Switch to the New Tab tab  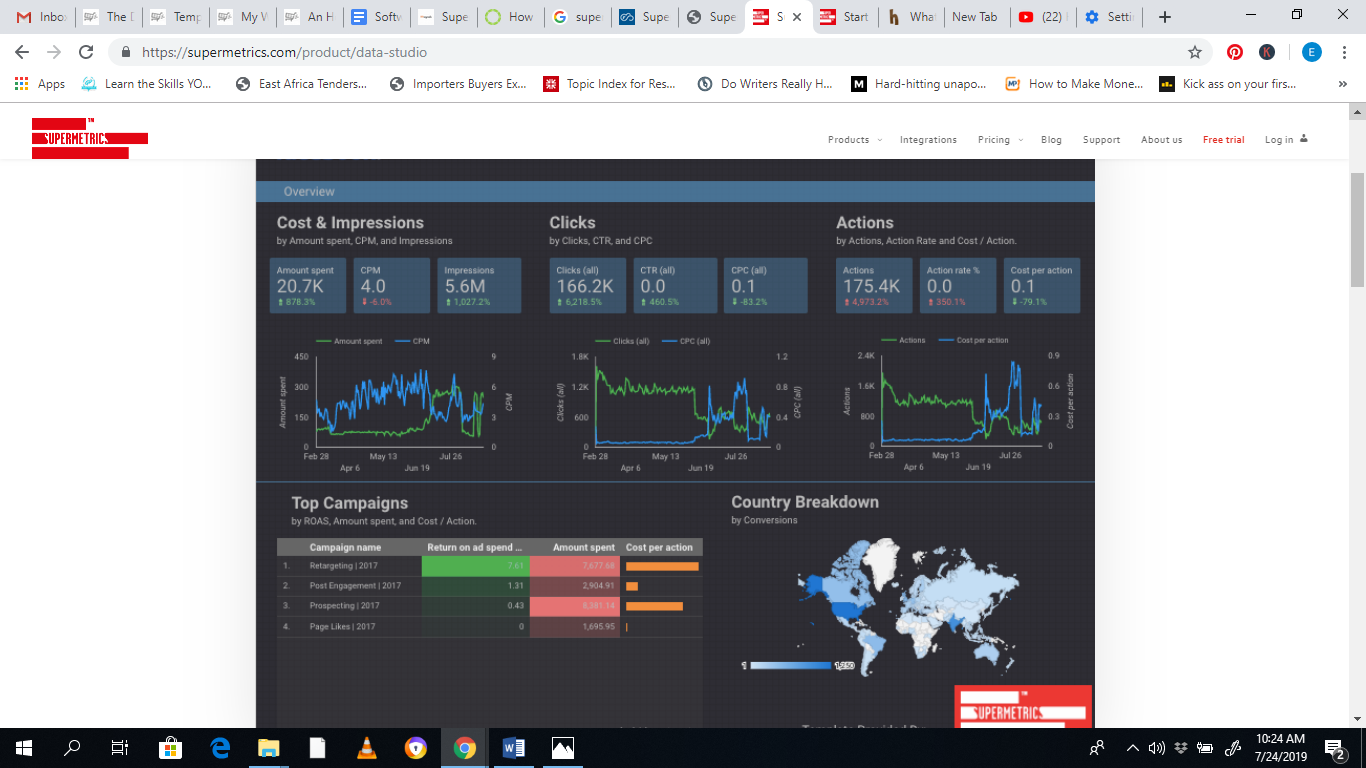point(975,17)
